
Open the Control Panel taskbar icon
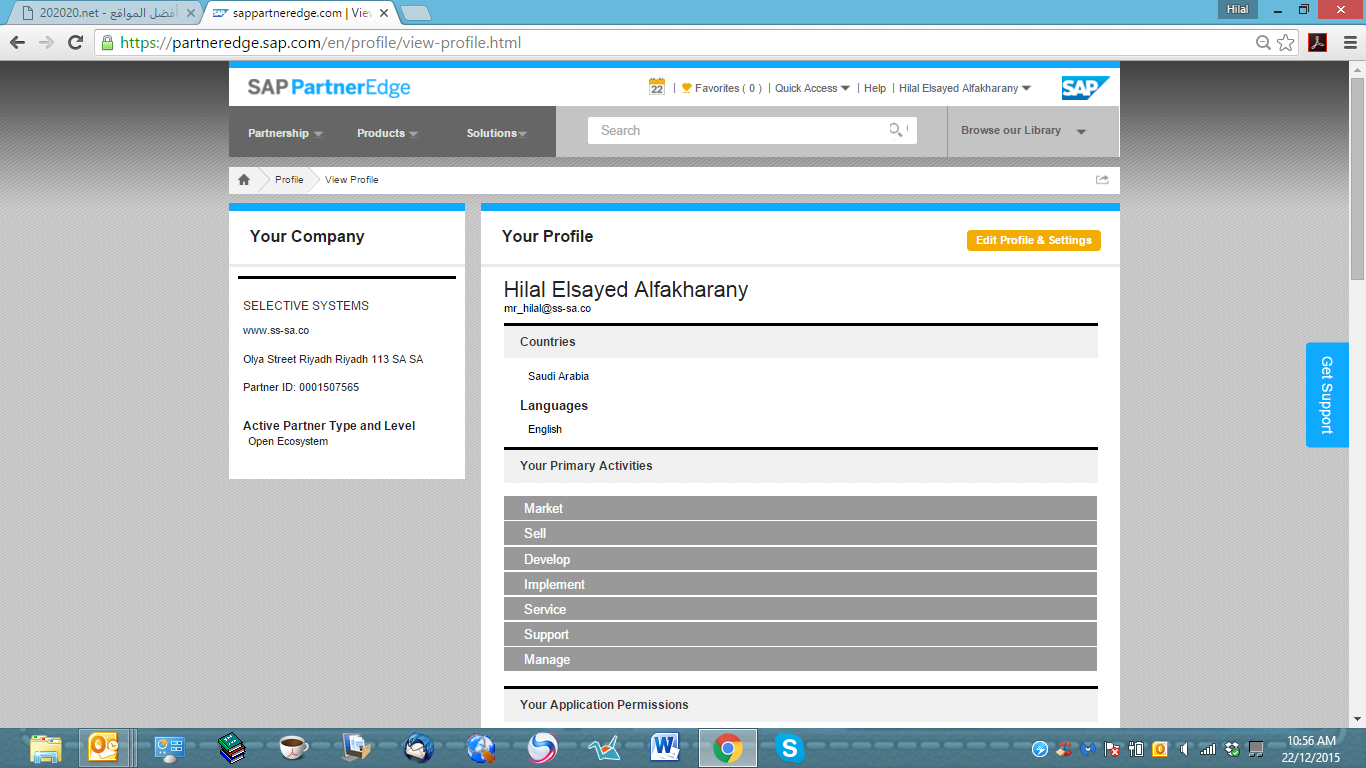(169, 748)
